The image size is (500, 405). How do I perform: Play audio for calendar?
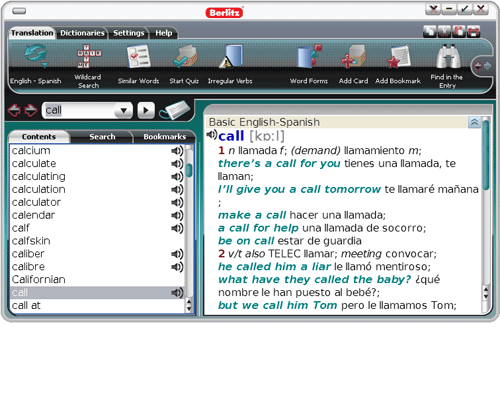(x=177, y=215)
